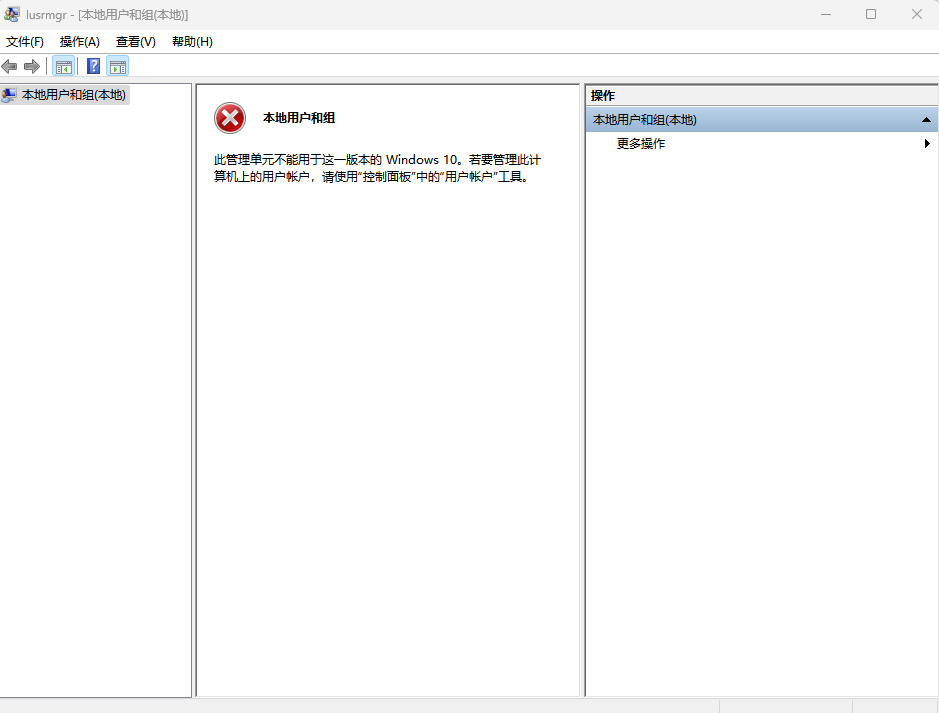Click the computer icon in console tree
Screen dimensions: 939x713
coord(10,95)
